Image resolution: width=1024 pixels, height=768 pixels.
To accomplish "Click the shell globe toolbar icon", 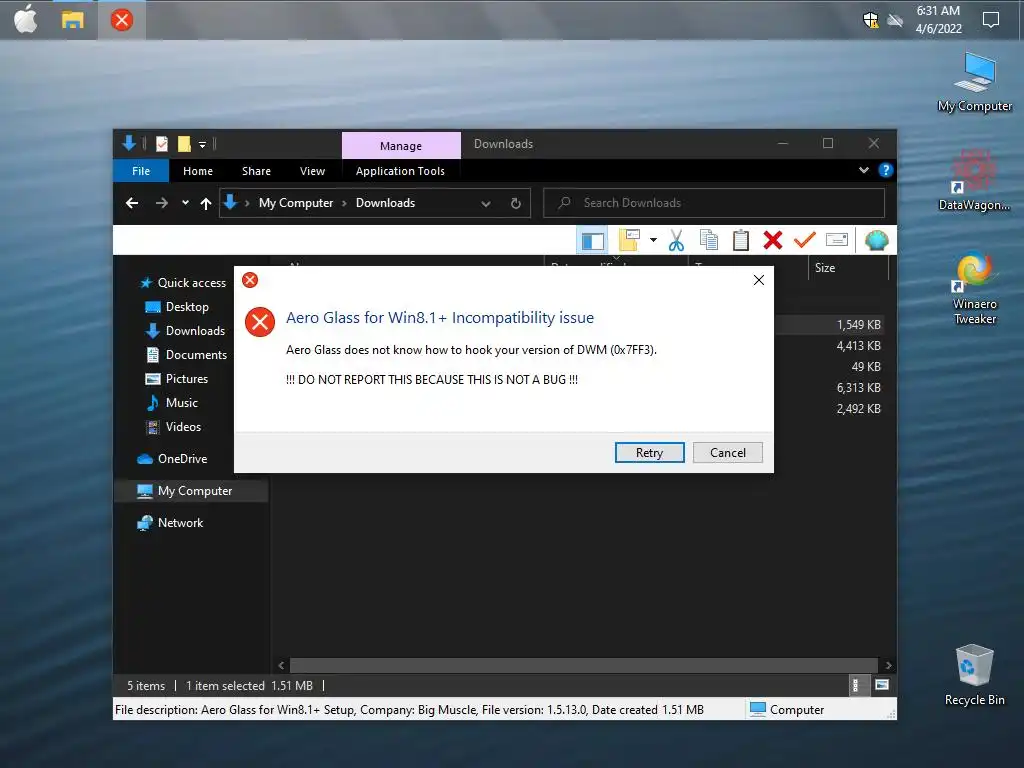I will 876,240.
